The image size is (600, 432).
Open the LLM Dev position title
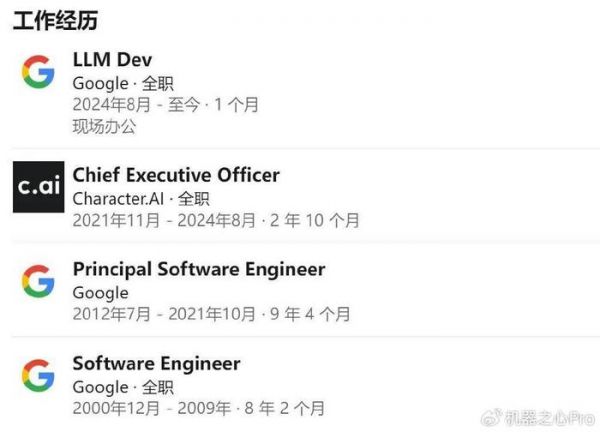click(x=112, y=61)
